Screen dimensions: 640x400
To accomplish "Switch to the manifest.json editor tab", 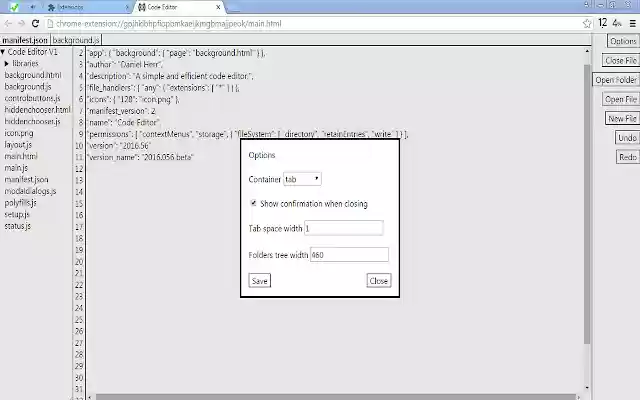I will 25,40.
